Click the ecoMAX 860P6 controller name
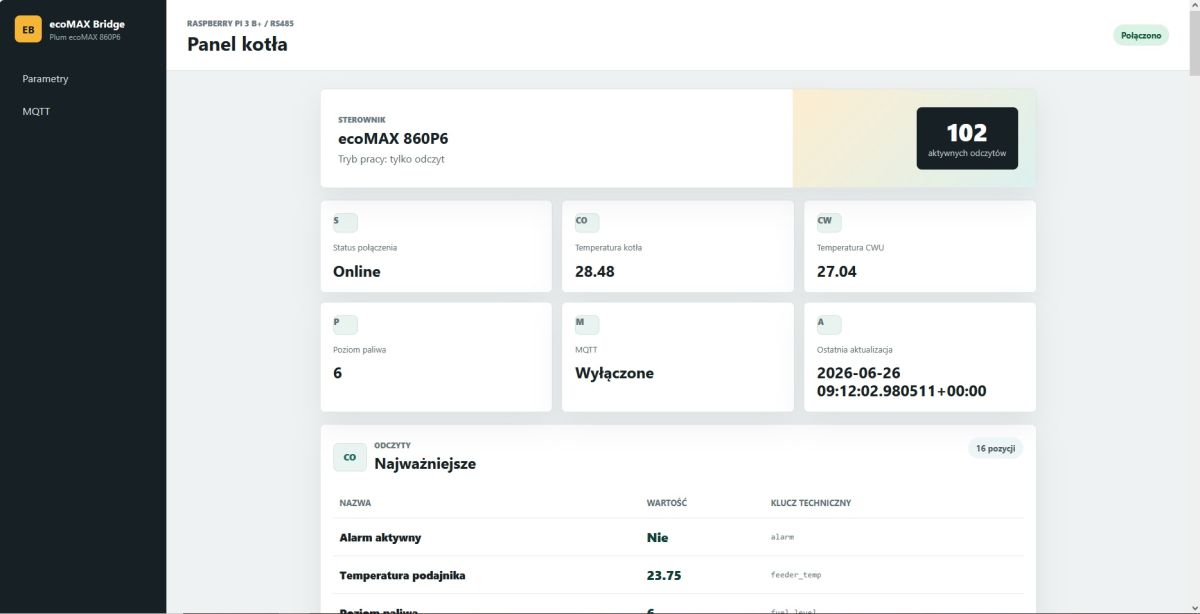1200x614 pixels. (393, 139)
